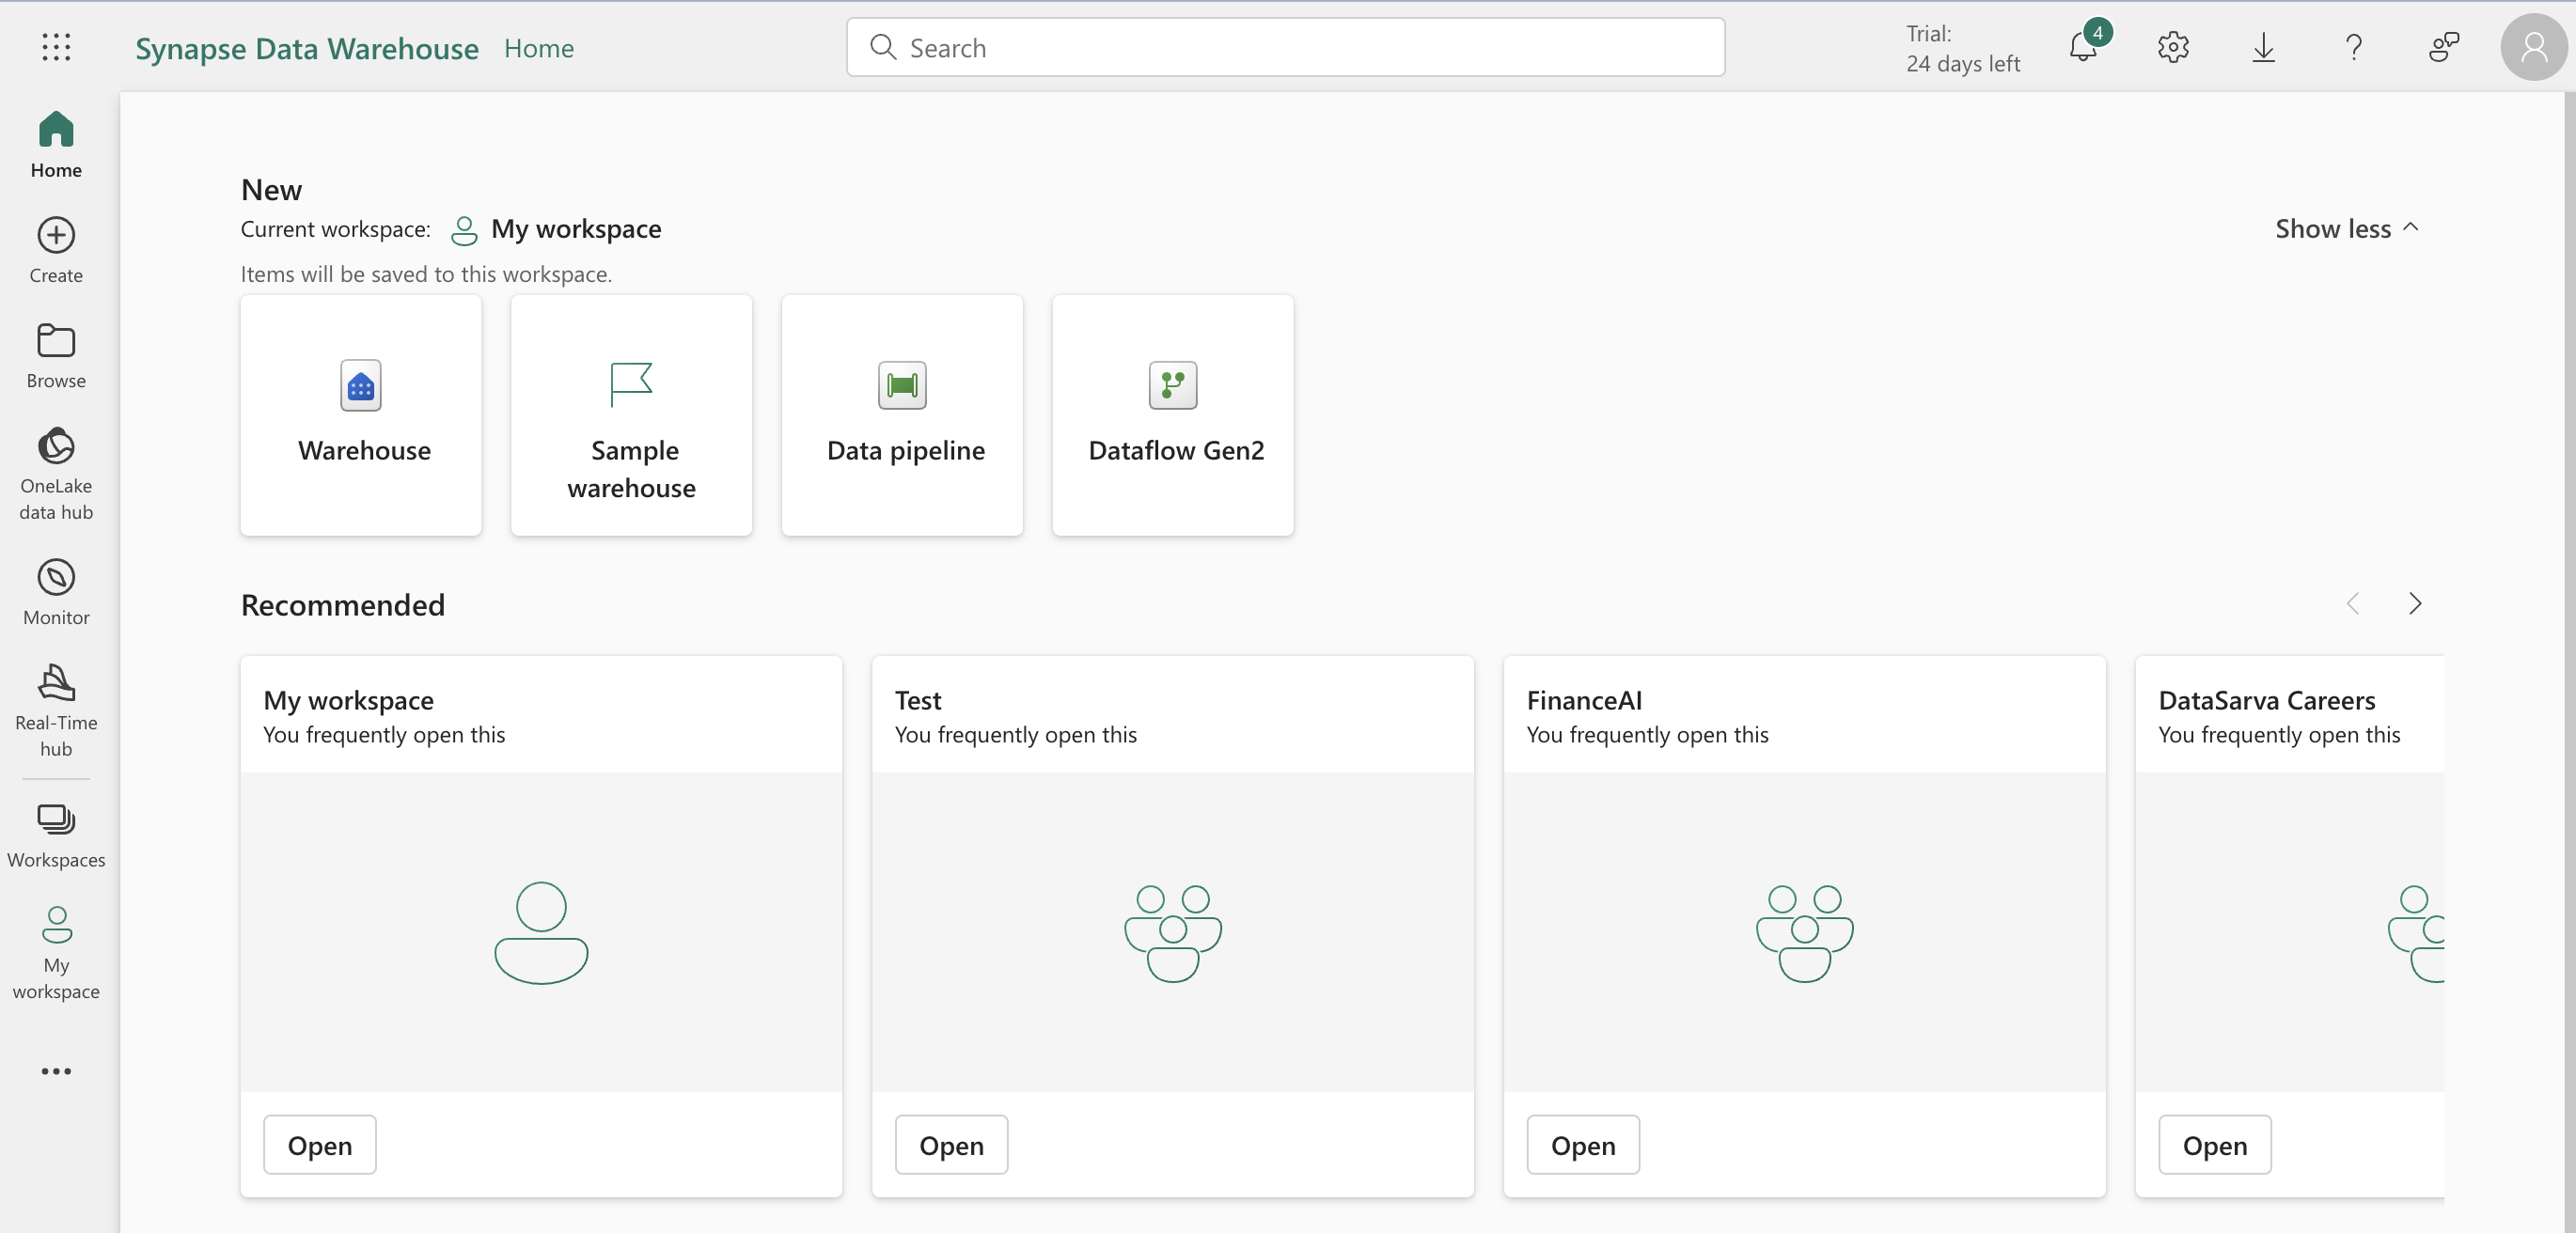Open the FinanceAI workspace card

(x=1583, y=1145)
